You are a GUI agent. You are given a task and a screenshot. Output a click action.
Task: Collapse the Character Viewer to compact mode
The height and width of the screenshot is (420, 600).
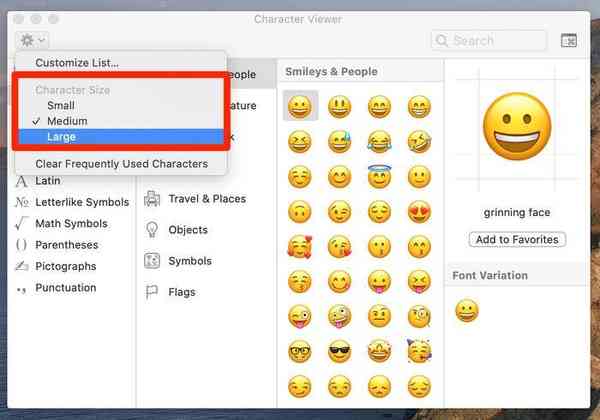tap(568, 40)
